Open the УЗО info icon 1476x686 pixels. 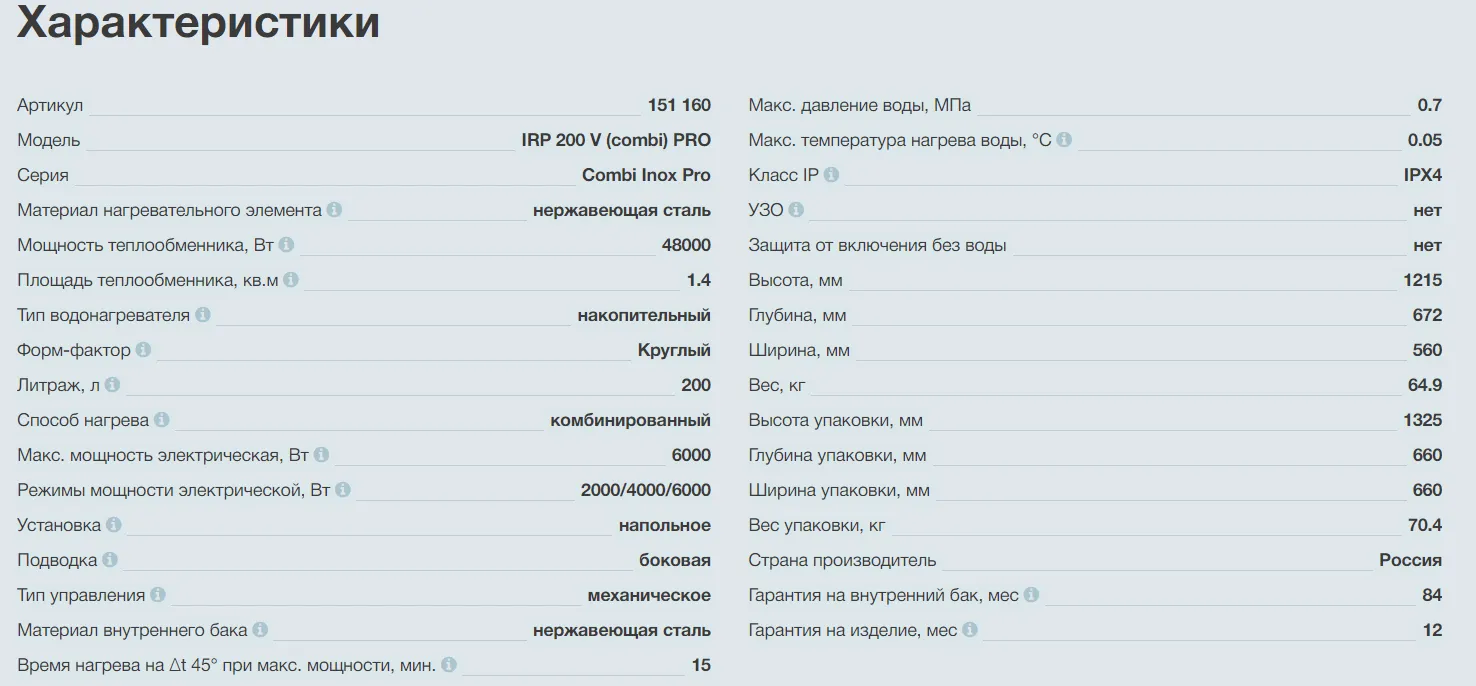[x=796, y=210]
